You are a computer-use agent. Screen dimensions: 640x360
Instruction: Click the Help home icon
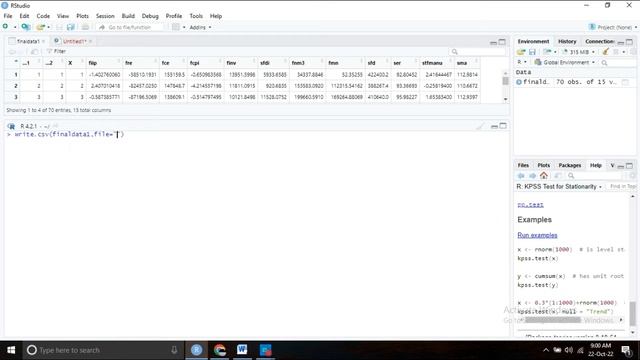point(544,176)
